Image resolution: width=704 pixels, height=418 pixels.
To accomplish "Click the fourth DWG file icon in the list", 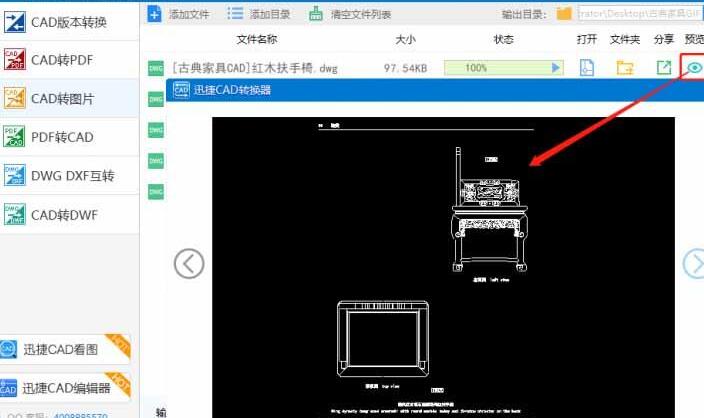I will pos(156,161).
